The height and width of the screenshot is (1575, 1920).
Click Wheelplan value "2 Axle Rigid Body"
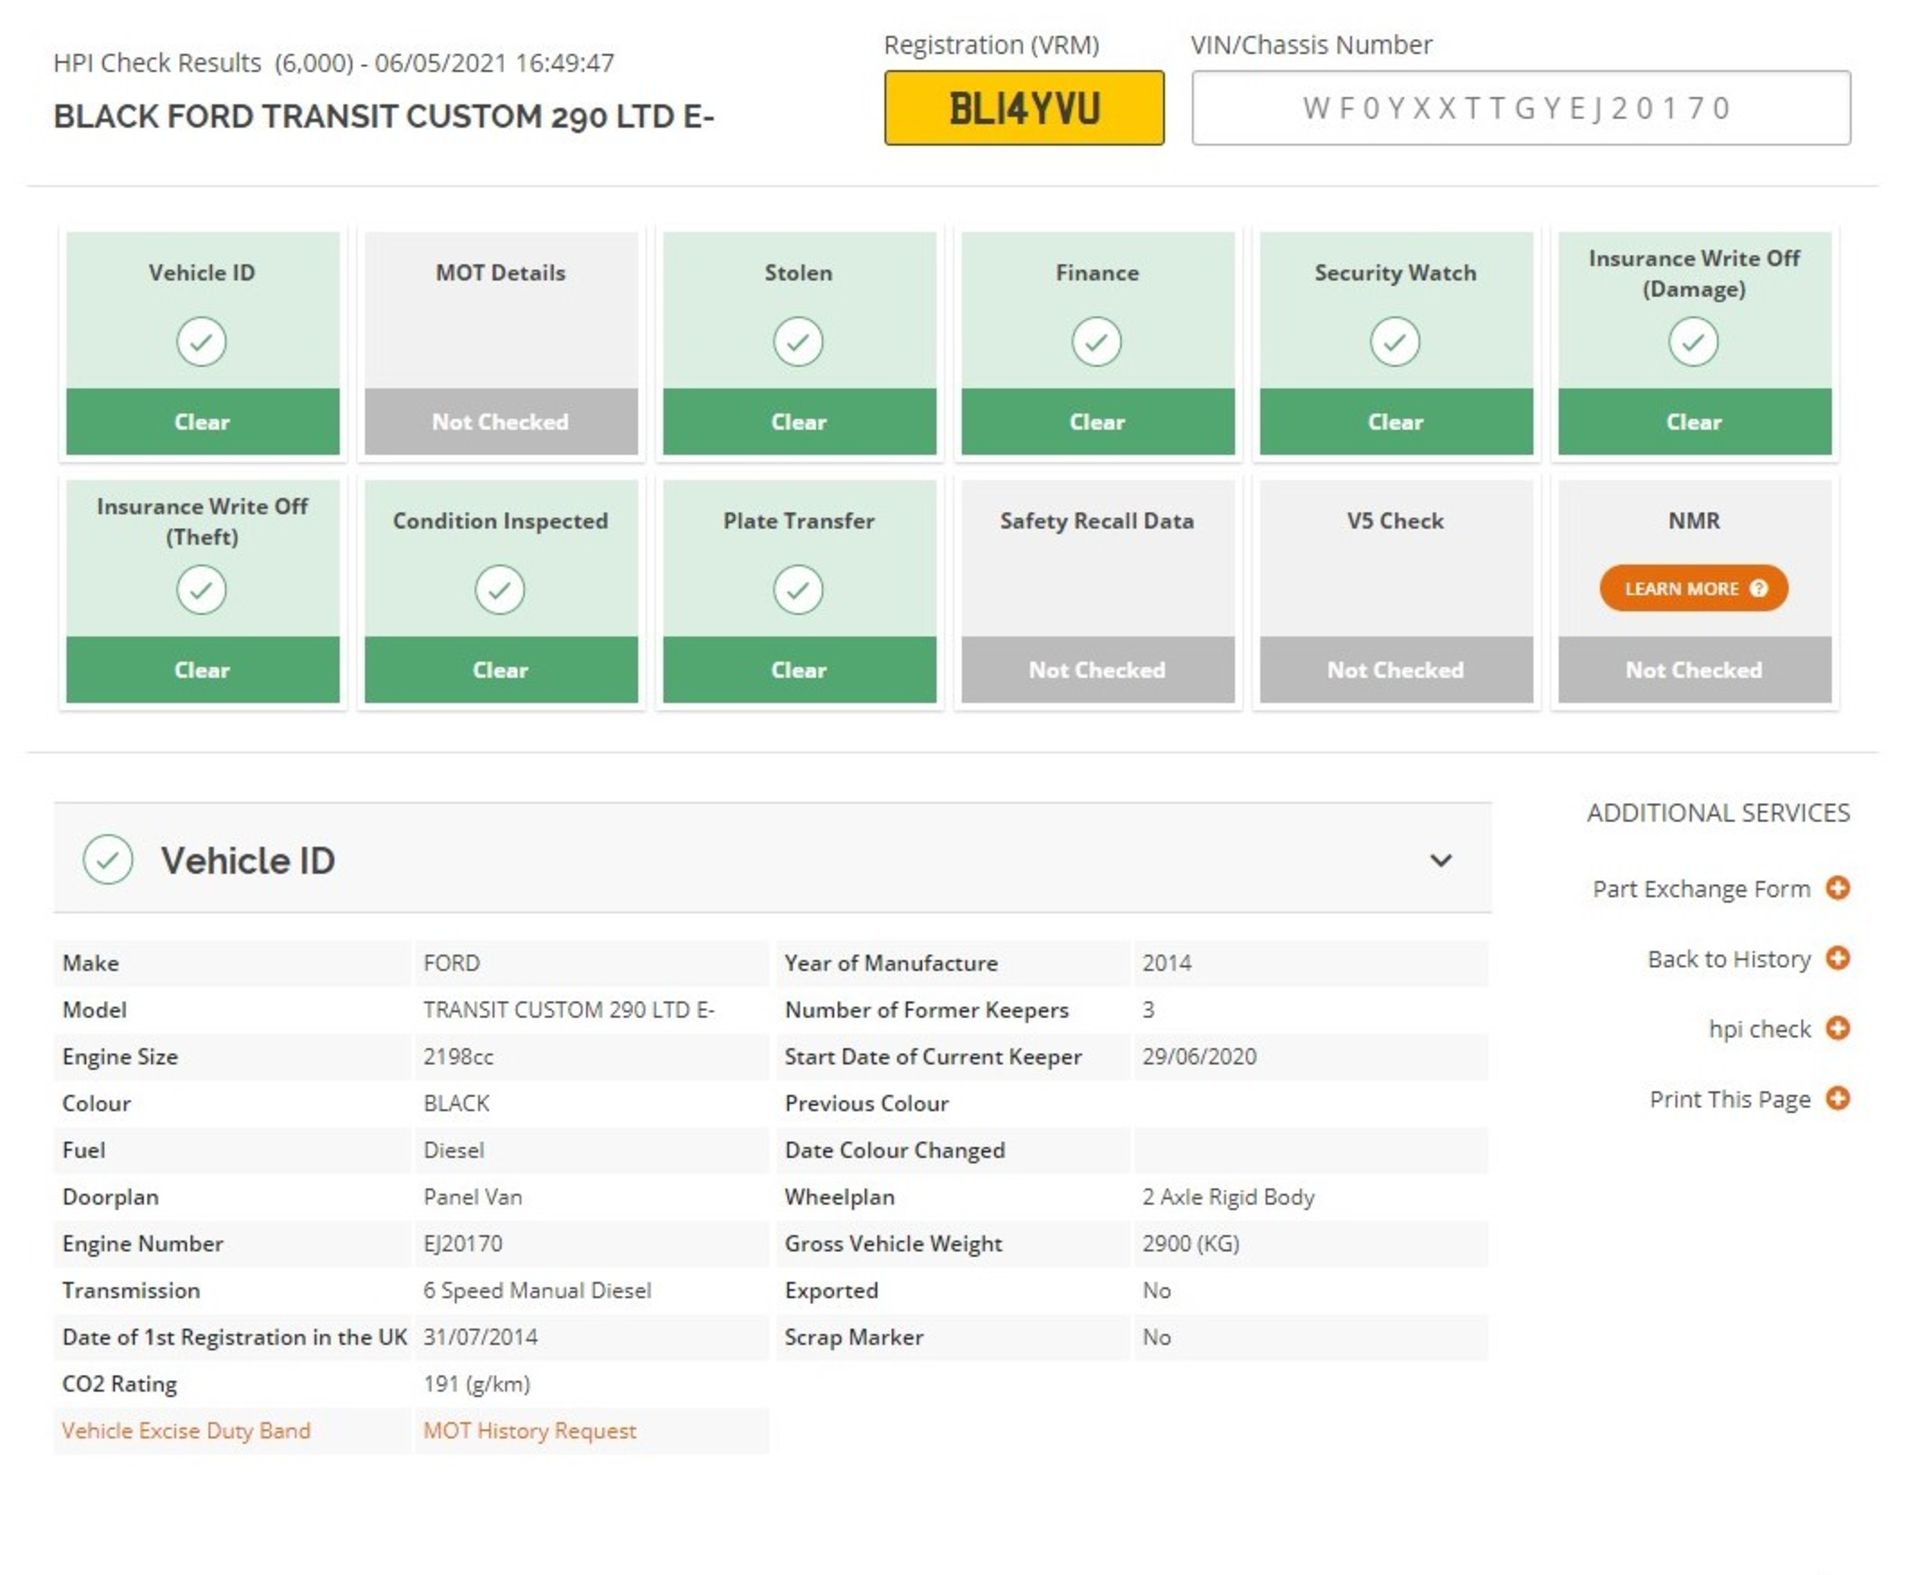(1228, 1197)
